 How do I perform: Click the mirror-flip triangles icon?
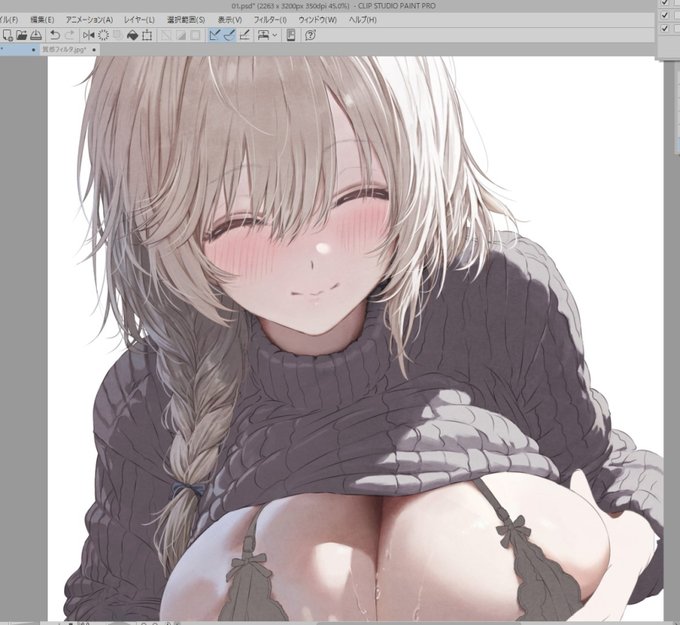[x=89, y=35]
